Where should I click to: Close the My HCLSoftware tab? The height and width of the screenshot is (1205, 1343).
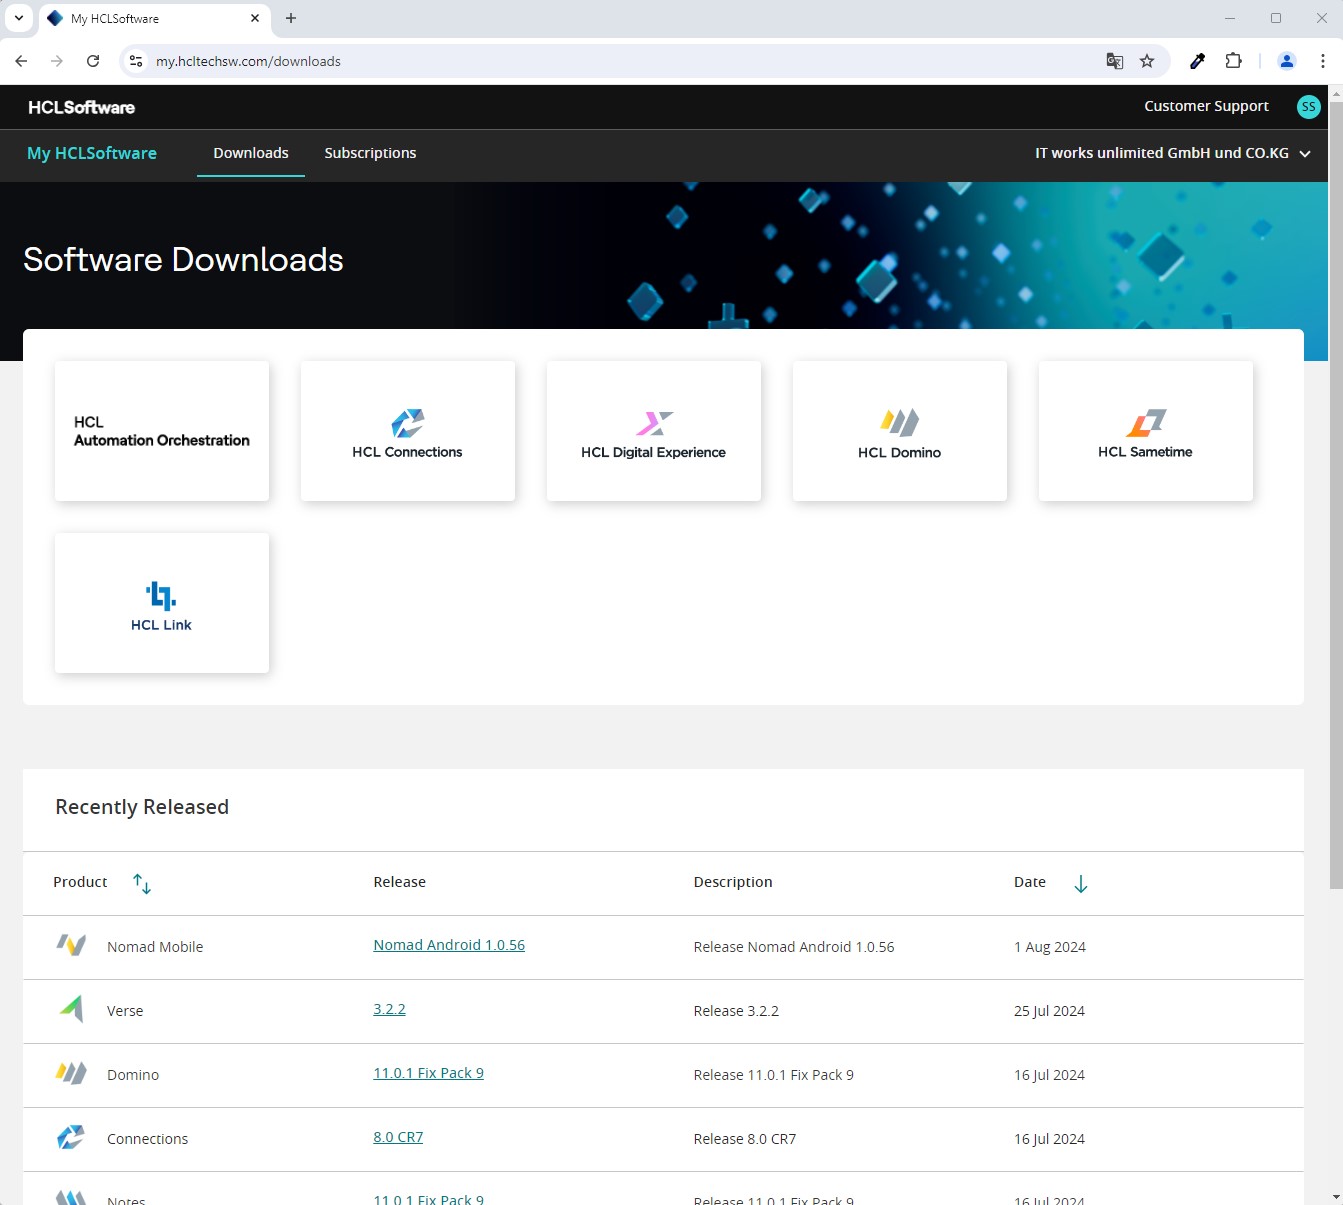click(x=255, y=18)
